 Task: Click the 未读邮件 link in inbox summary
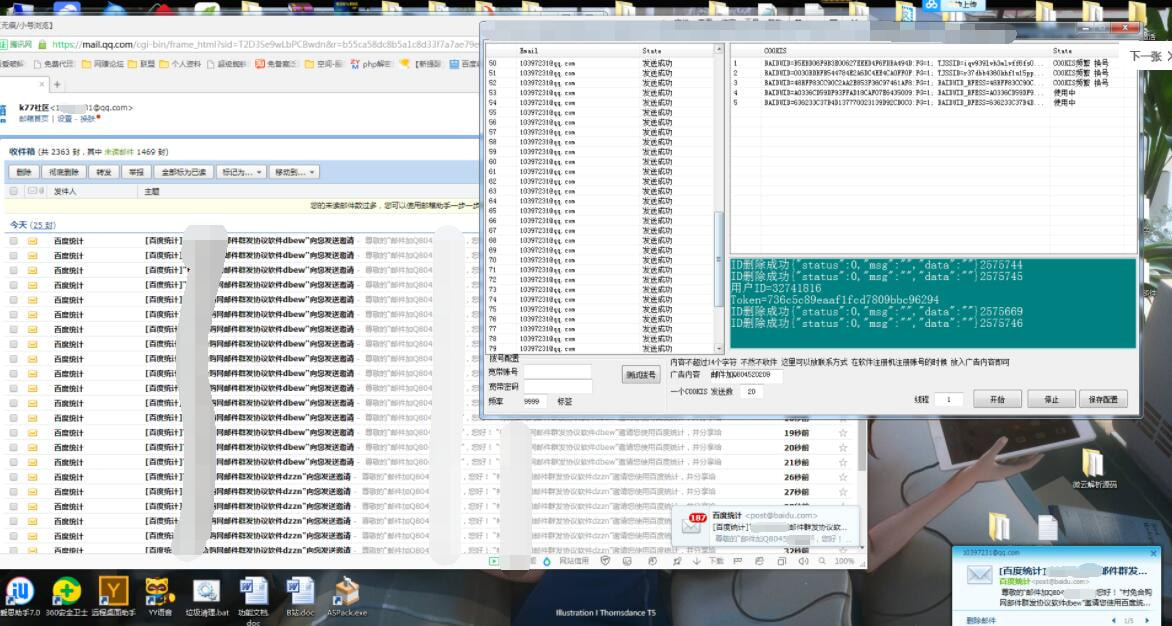120,152
